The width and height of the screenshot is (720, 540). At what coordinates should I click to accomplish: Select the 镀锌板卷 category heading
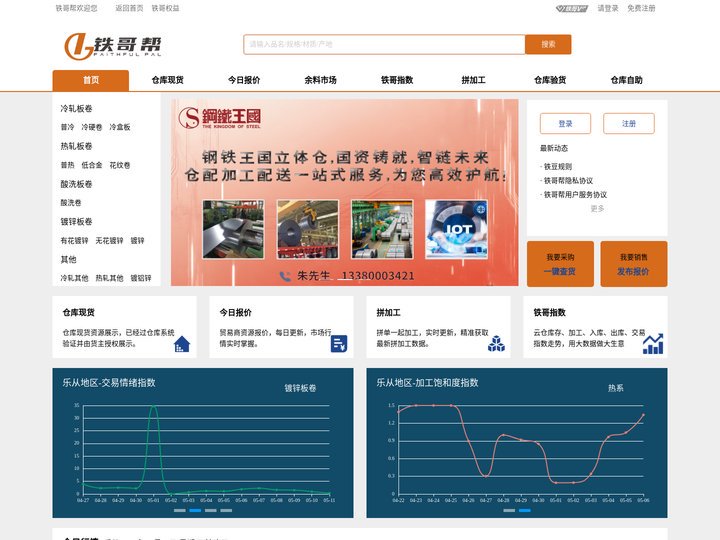(76, 222)
